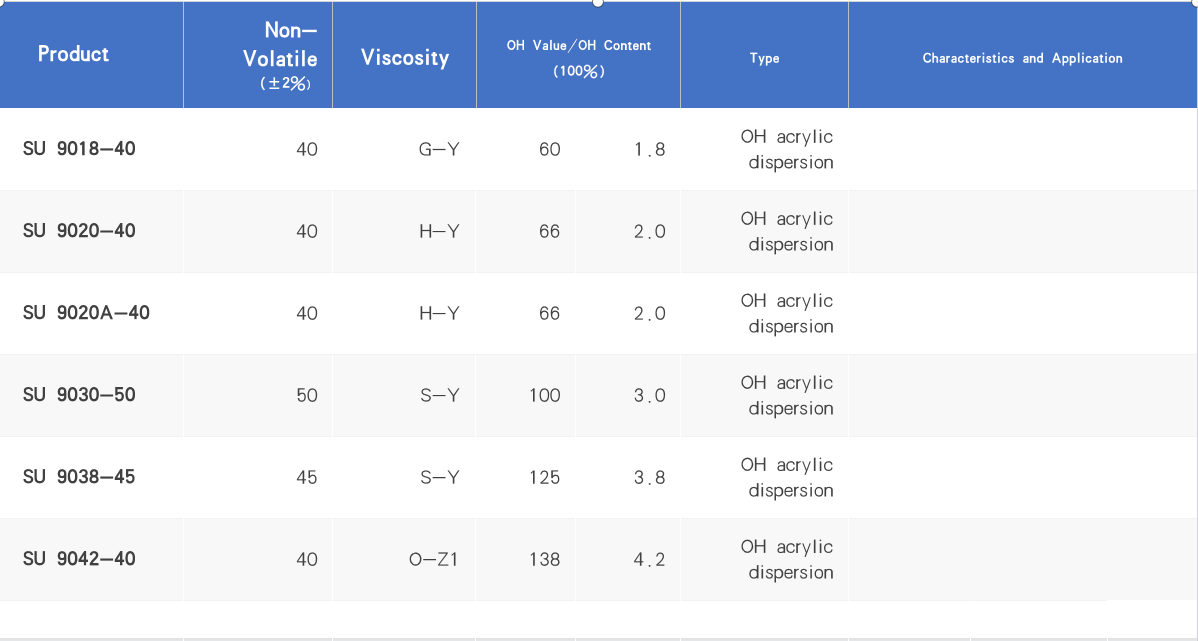Screen dimensions: 1198x641
Task: Select the G-Y viscosity cell
Action: (x=439, y=149)
